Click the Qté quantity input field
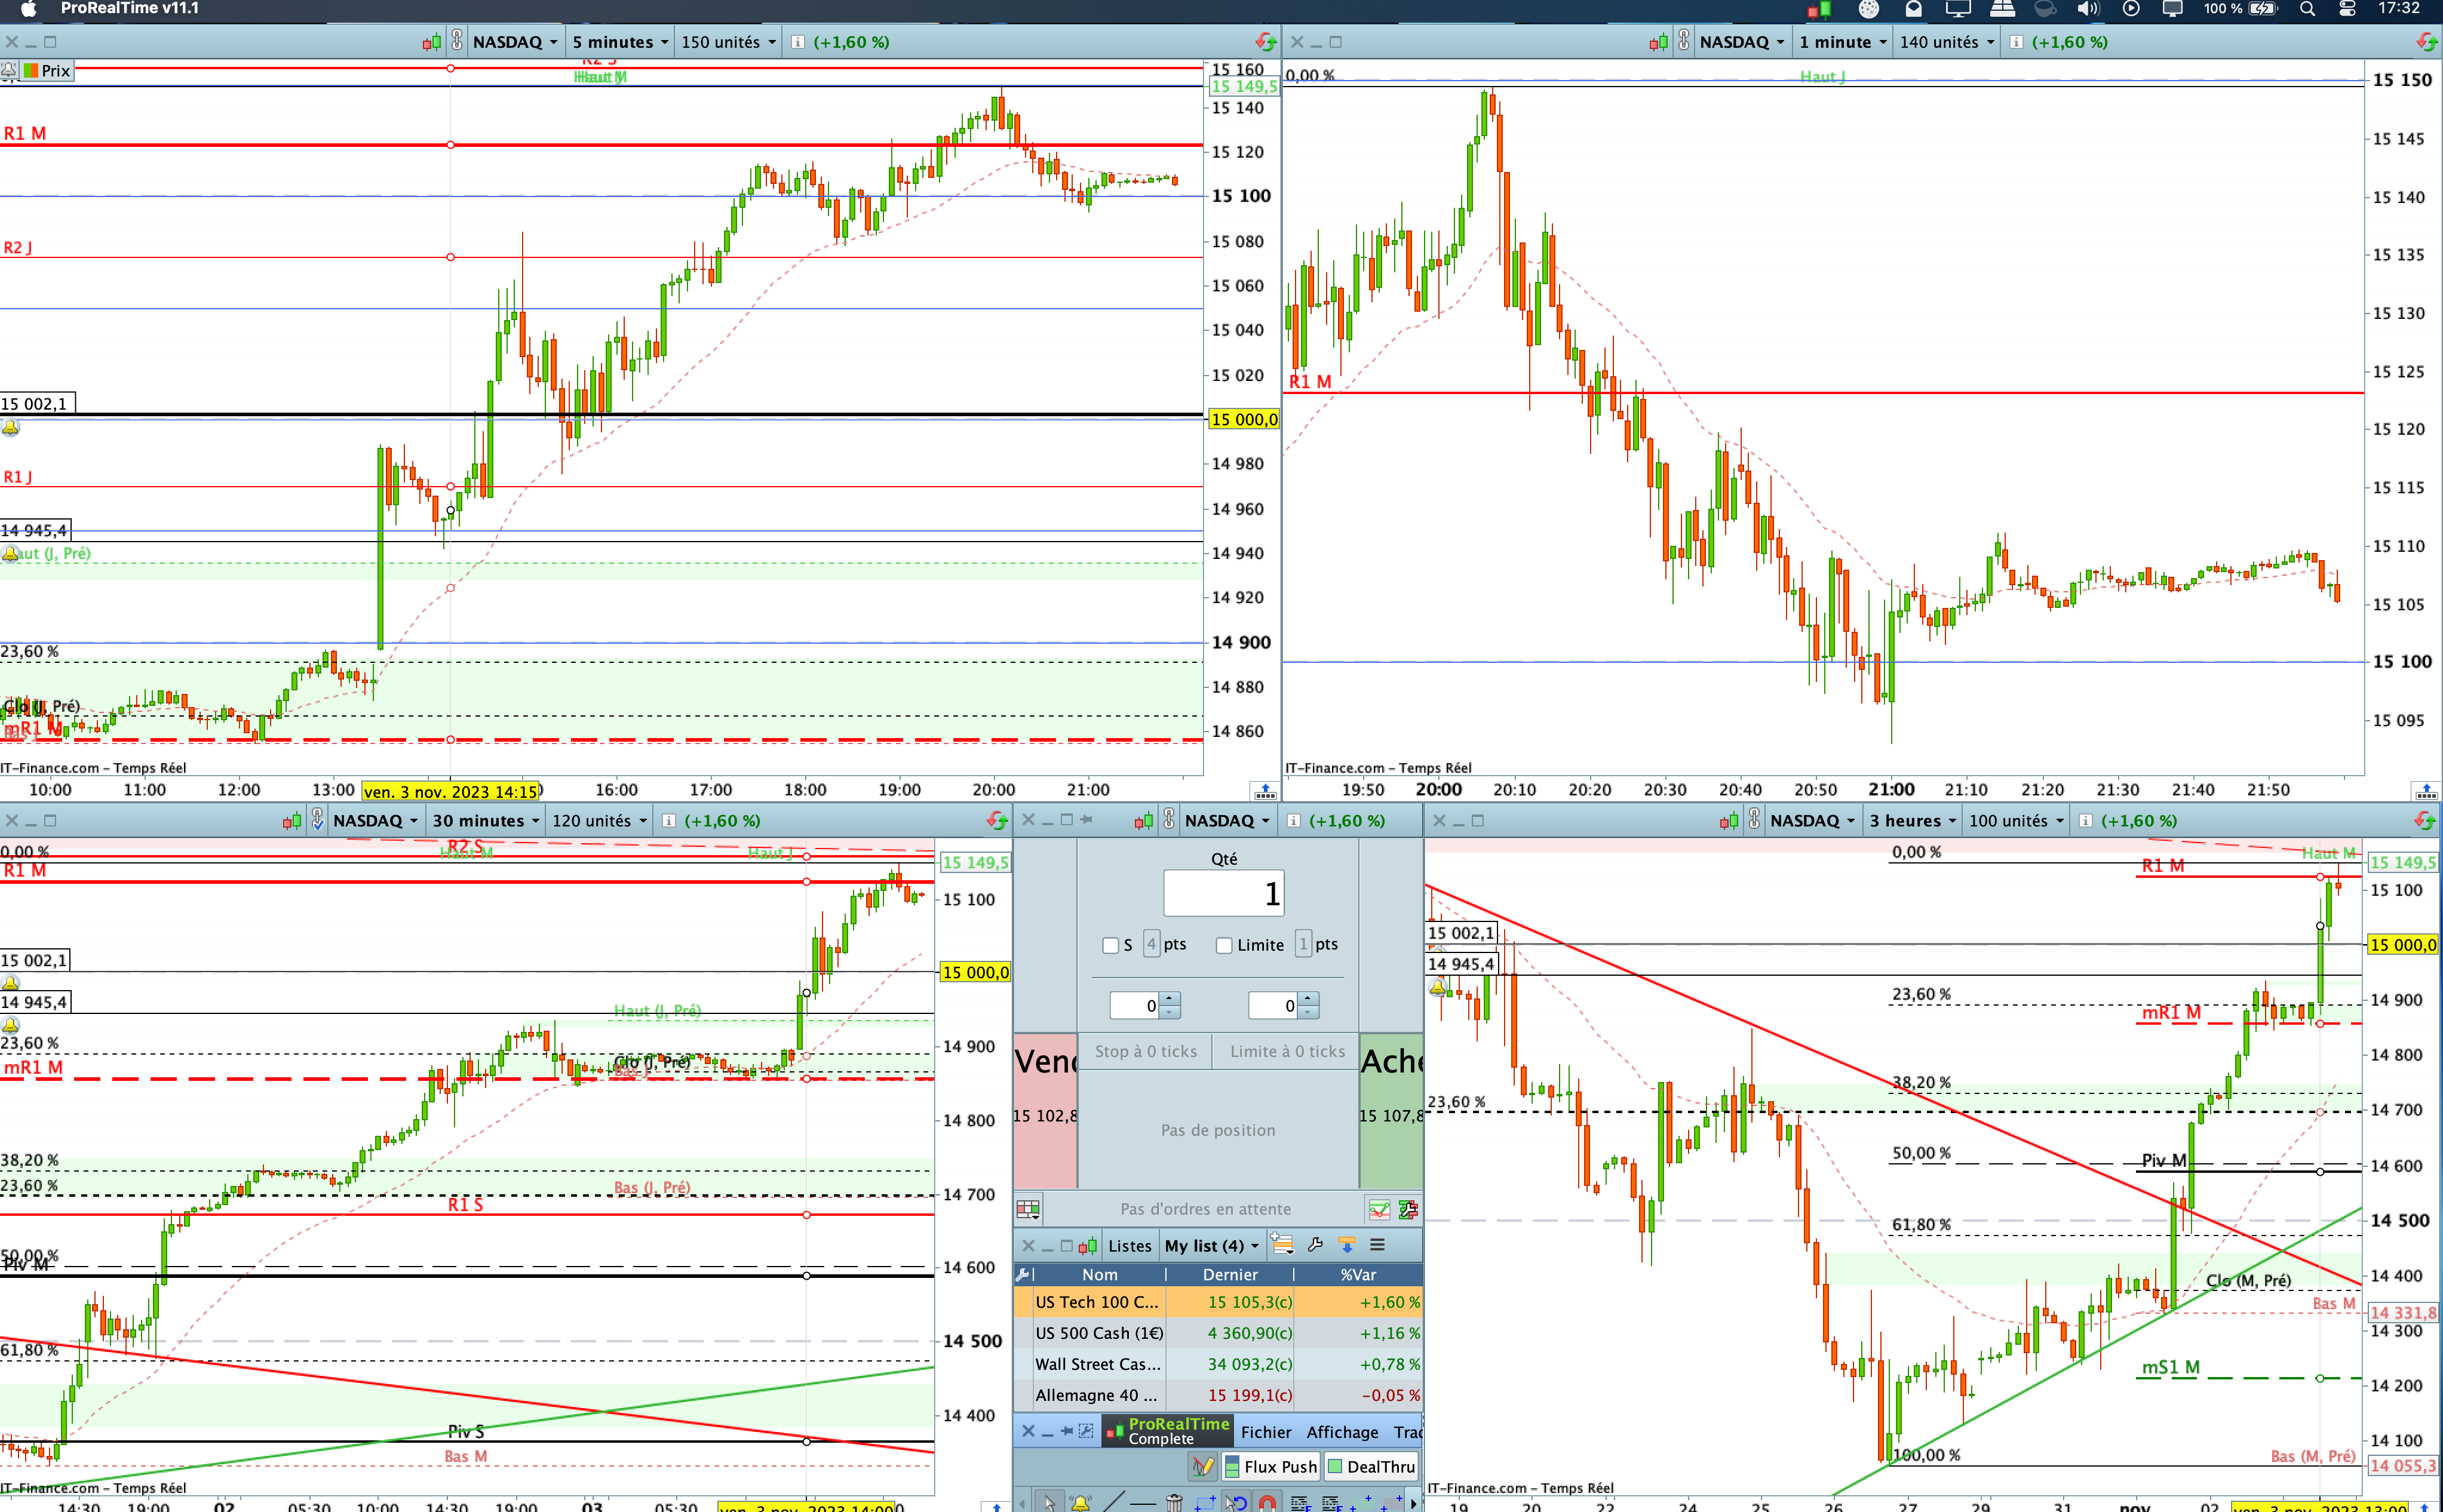Image resolution: width=2443 pixels, height=1512 pixels. (1223, 893)
